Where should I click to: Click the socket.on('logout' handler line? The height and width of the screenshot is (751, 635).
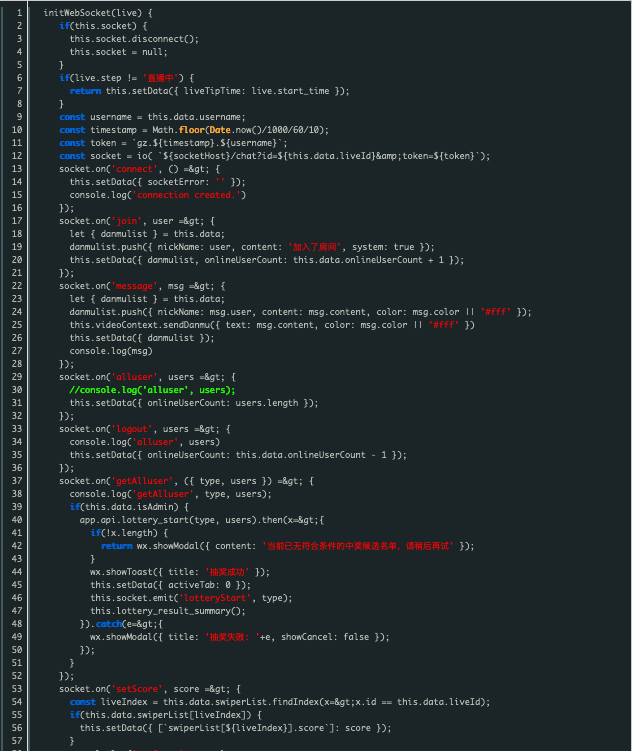(145, 429)
